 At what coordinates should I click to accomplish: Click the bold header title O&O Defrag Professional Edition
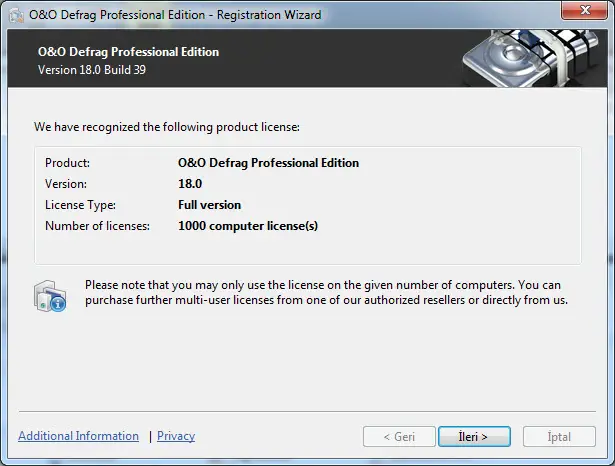click(x=128, y=52)
